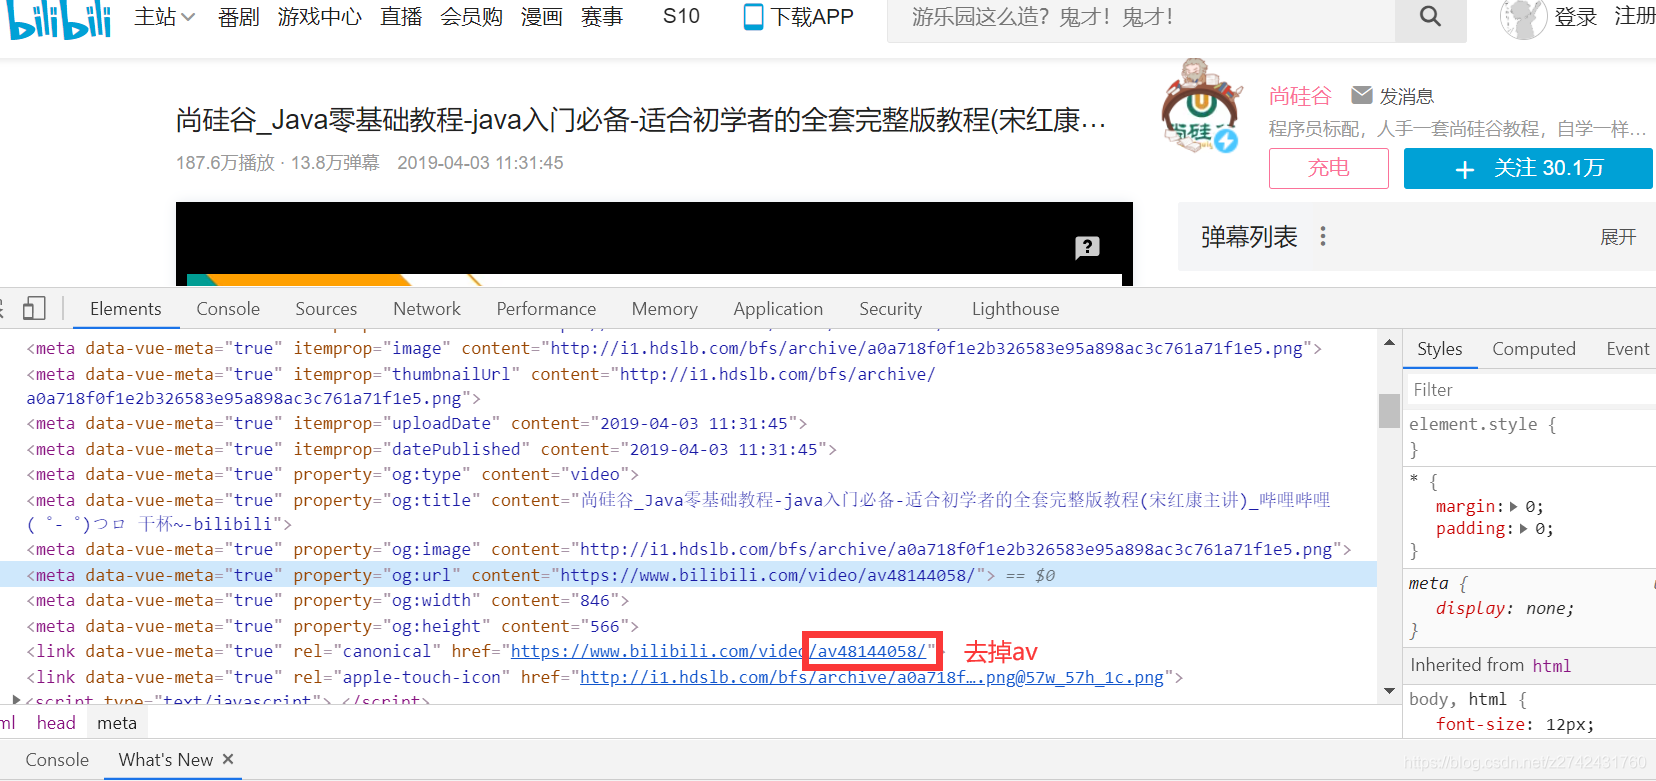Open 会员购 in the top navigation
Viewport: 1656px width, 781px height.
coord(472,17)
